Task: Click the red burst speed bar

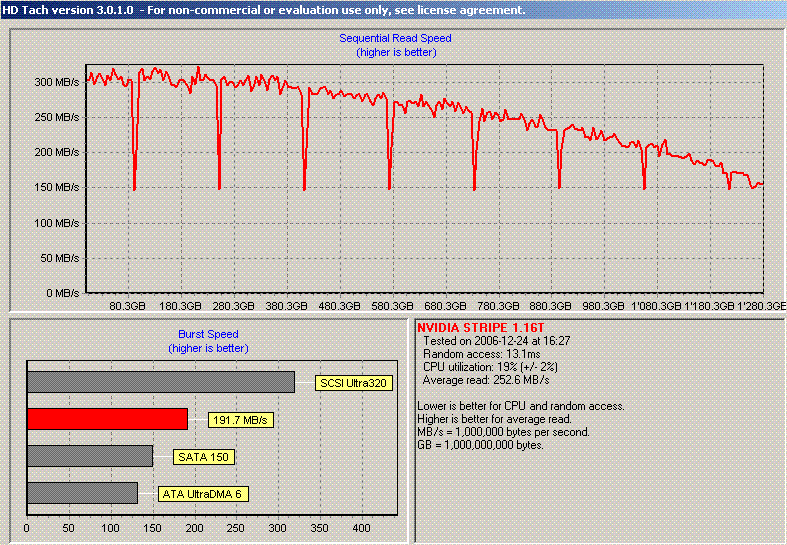Action: (107, 419)
